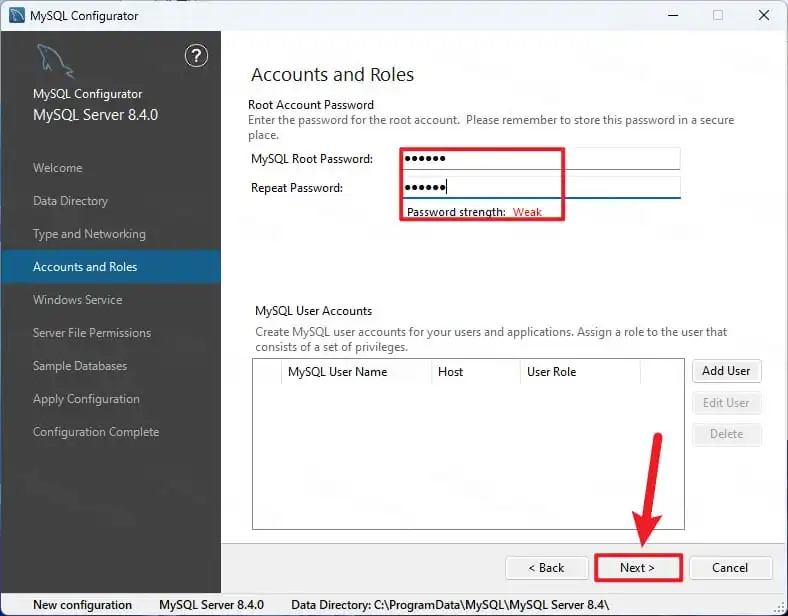This screenshot has width=788, height=616.
Task: Click the Add User button
Action: (x=726, y=371)
